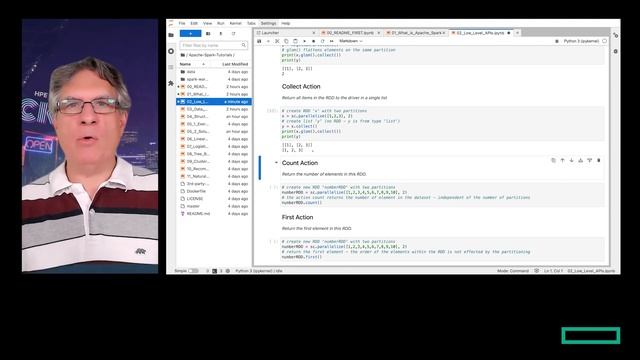Image resolution: width=640 pixels, height=360 pixels.
Task: Cut the selected cell with scissors icon
Action: click(277, 41)
